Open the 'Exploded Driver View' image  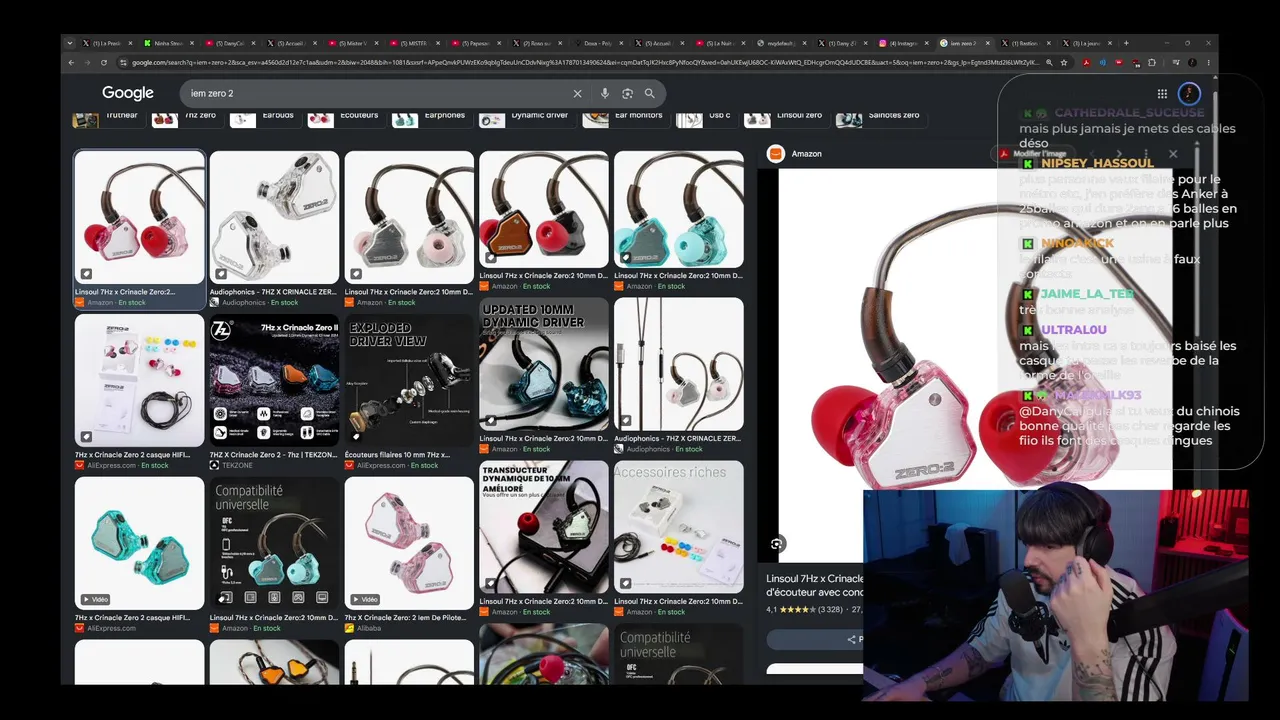409,380
